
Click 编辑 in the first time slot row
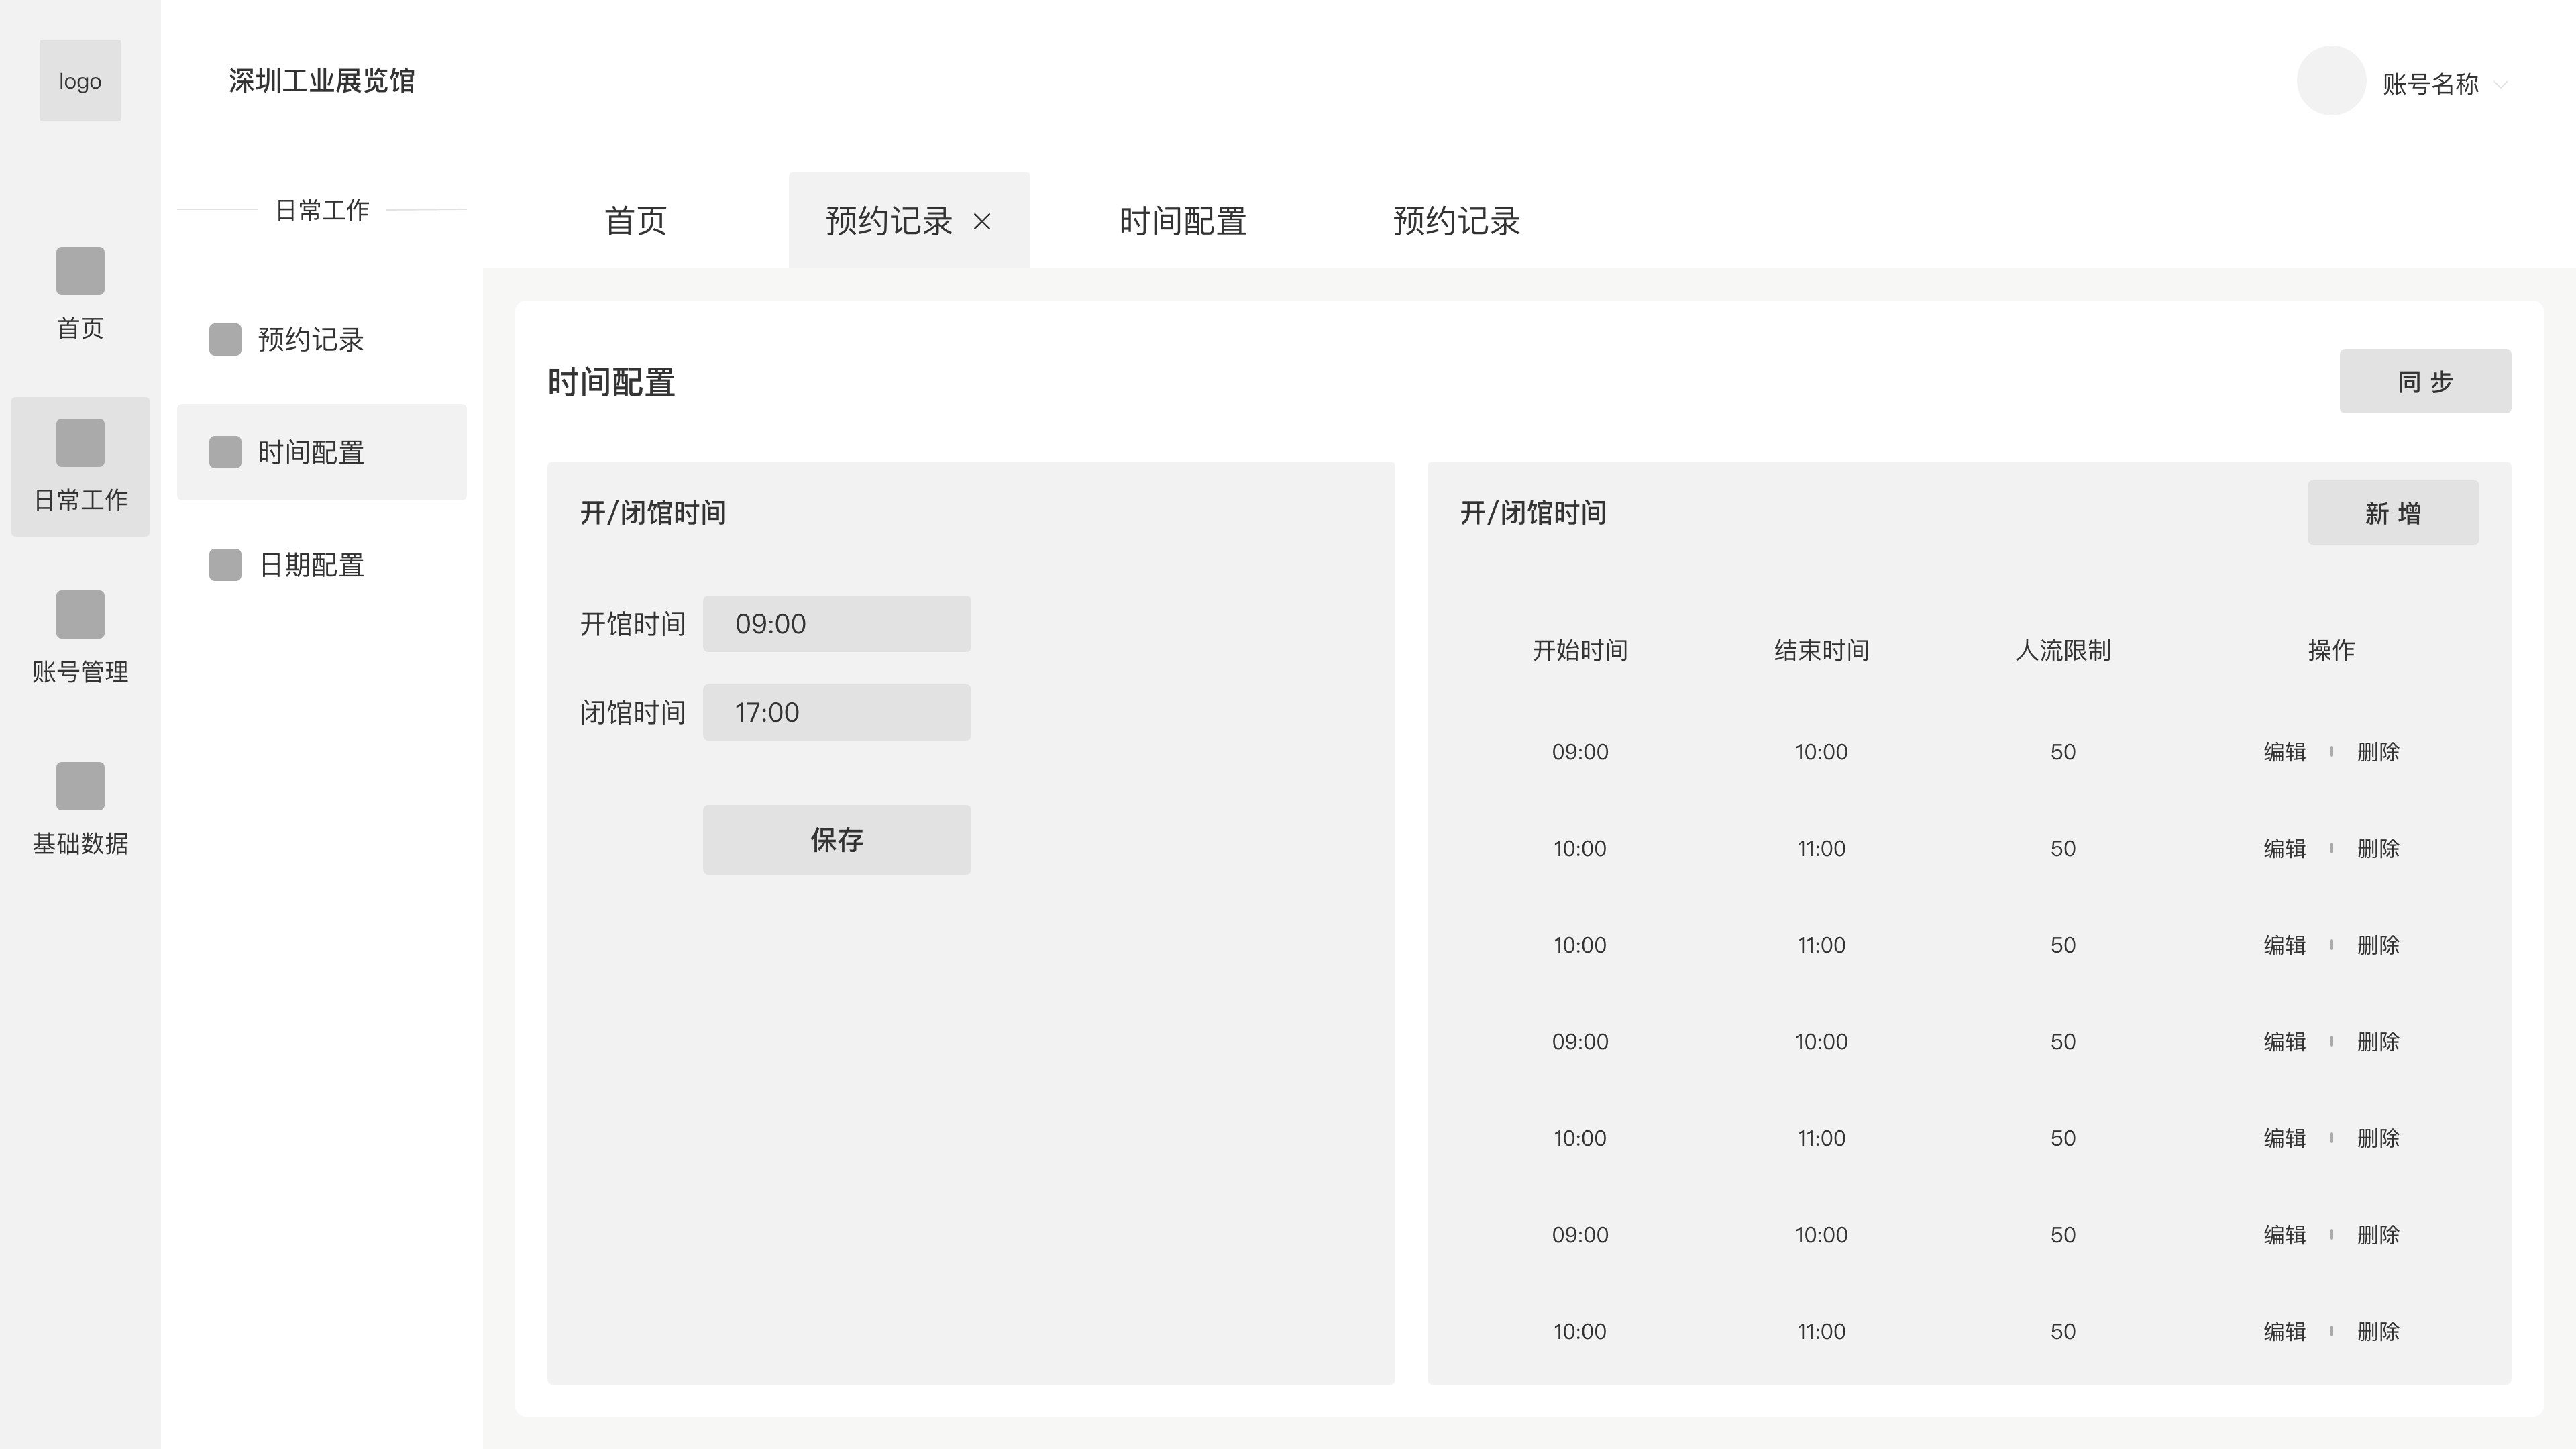tap(2285, 751)
